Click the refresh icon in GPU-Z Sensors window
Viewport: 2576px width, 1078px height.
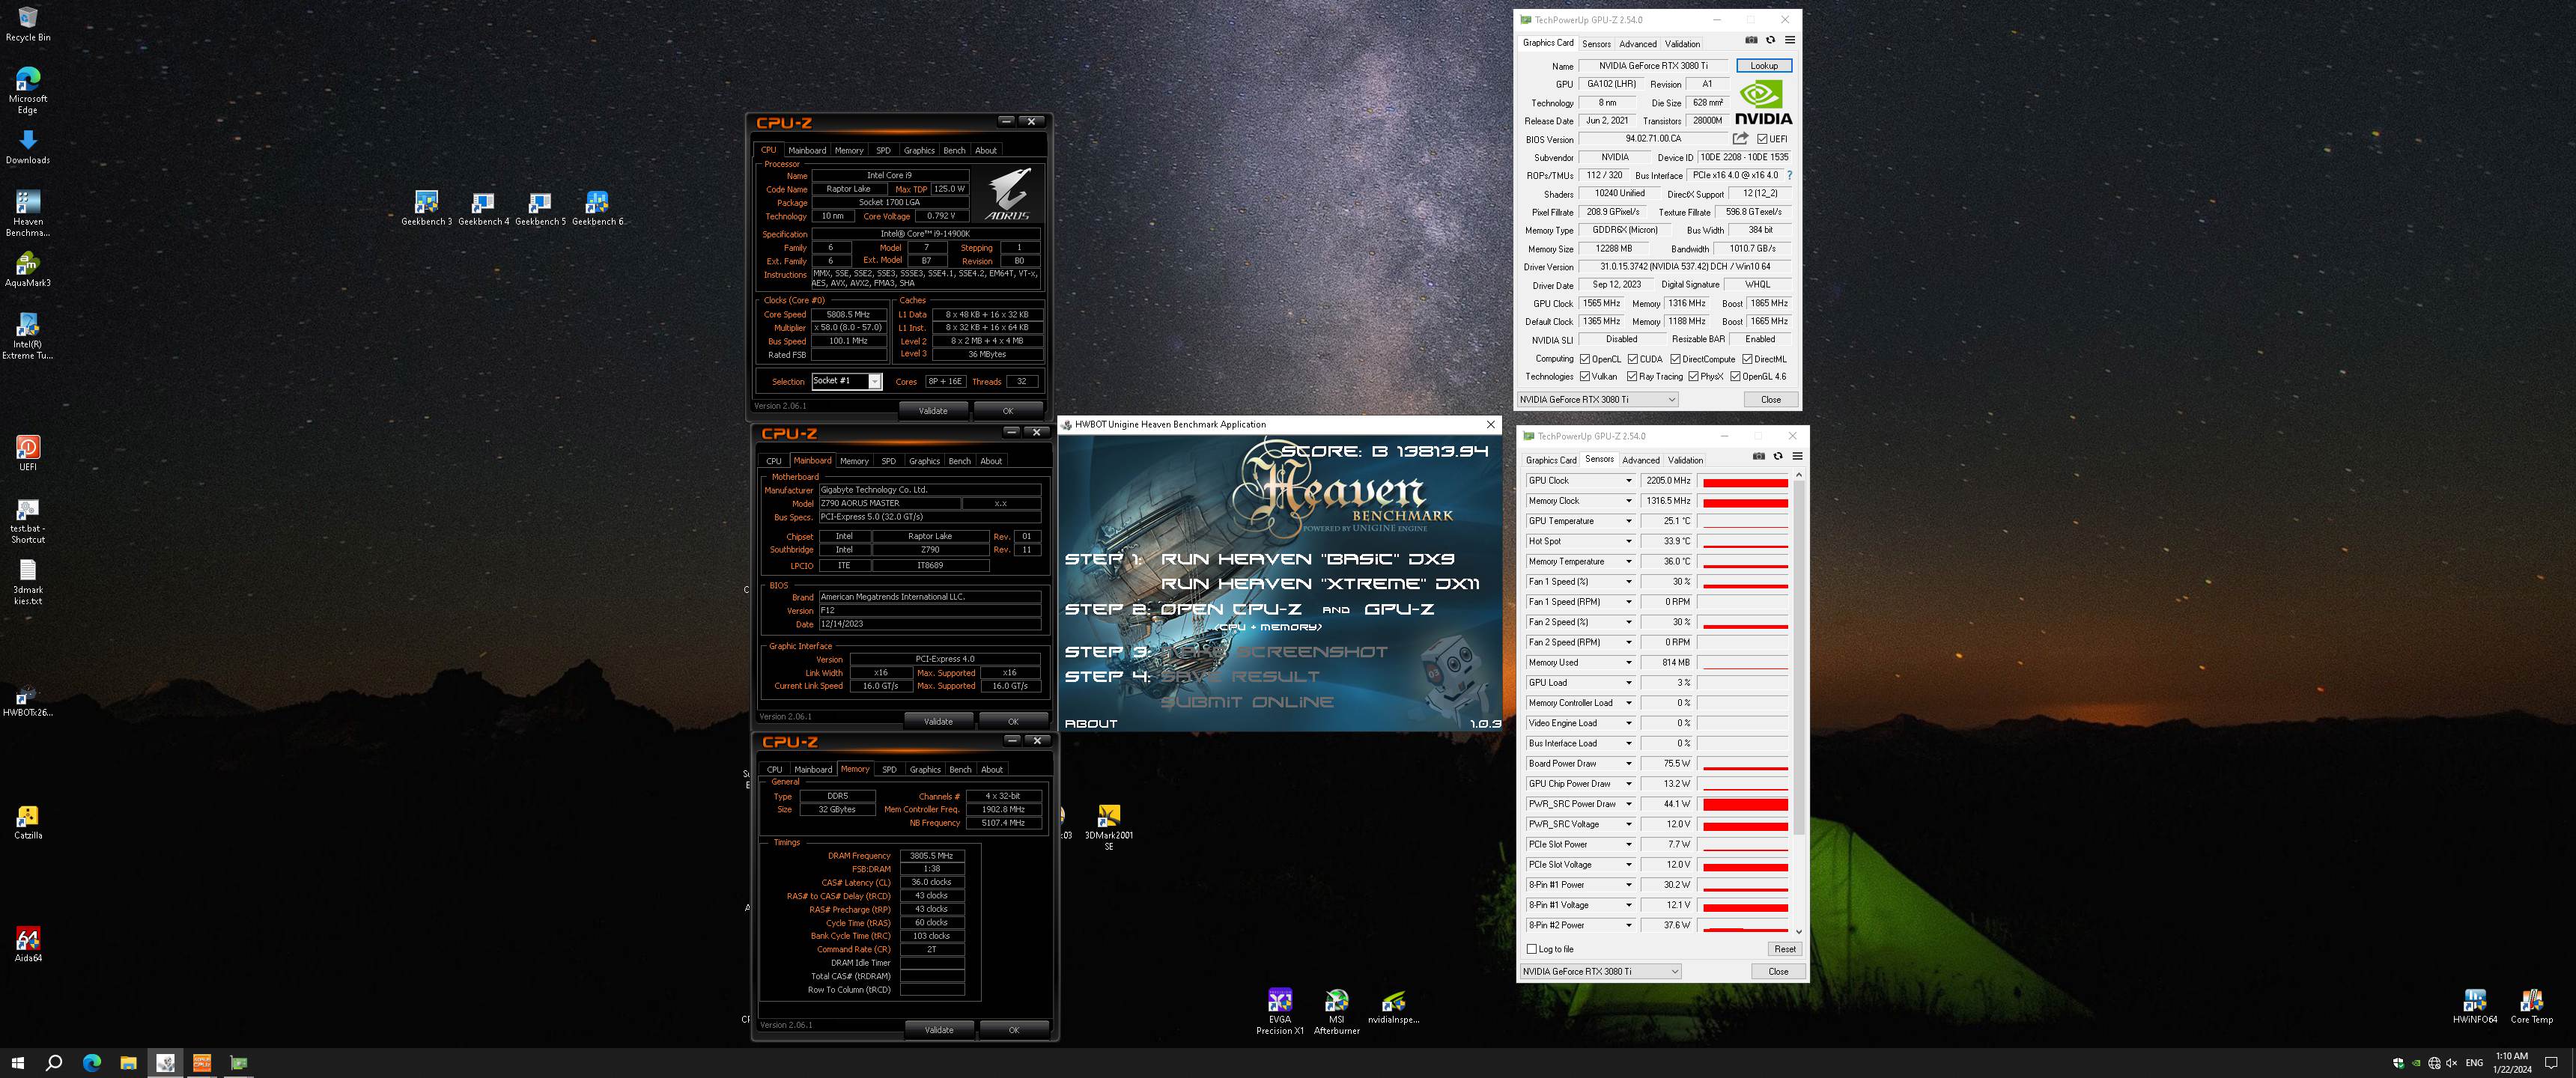point(1778,456)
